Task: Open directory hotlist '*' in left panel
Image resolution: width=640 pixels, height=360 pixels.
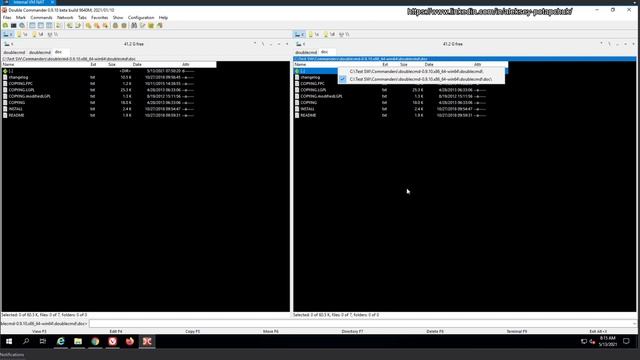Action: coord(255,44)
